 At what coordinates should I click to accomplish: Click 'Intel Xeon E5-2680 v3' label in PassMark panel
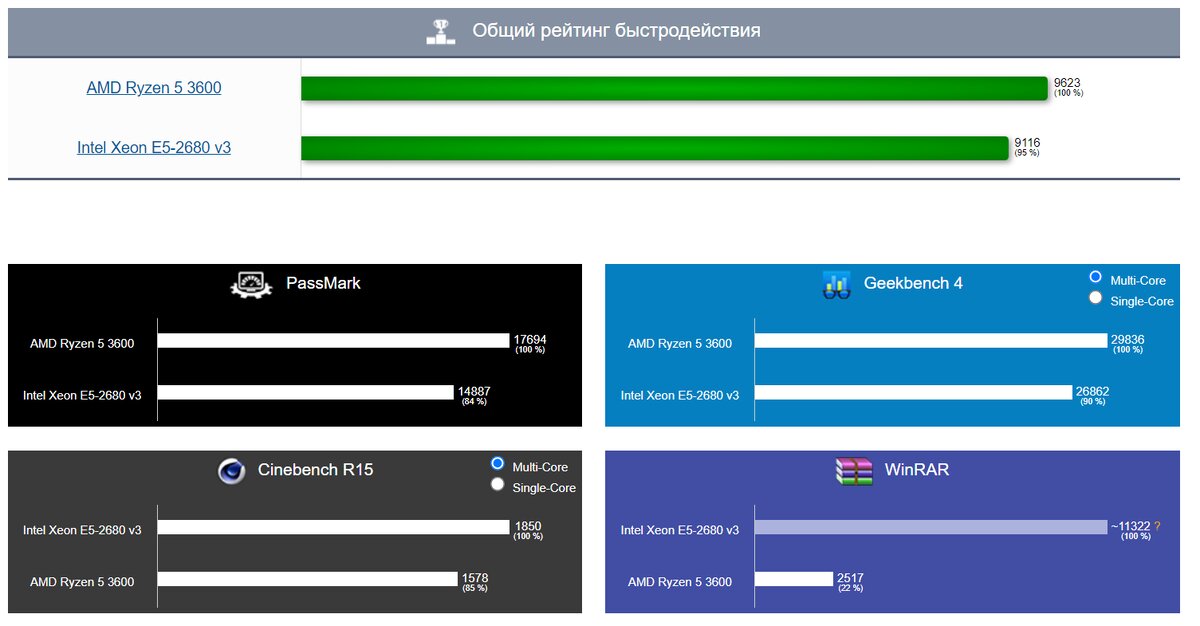coord(82,395)
